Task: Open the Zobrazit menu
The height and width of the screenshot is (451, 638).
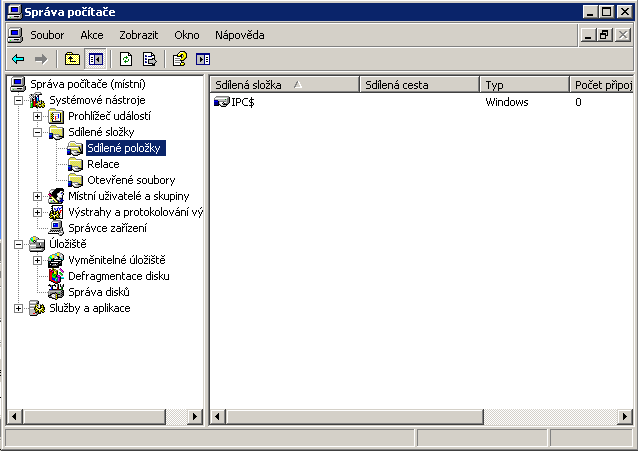Action: (139, 35)
